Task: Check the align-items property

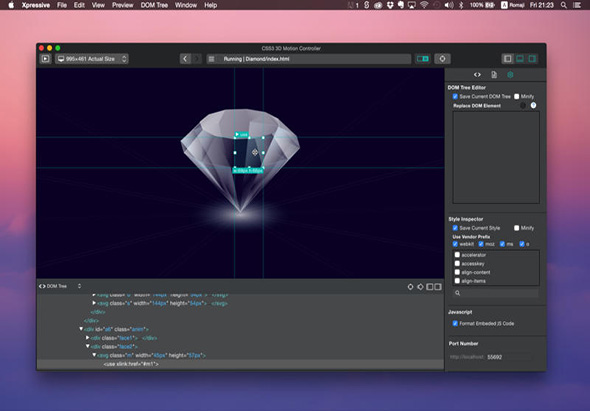Action: pyautogui.click(x=457, y=281)
